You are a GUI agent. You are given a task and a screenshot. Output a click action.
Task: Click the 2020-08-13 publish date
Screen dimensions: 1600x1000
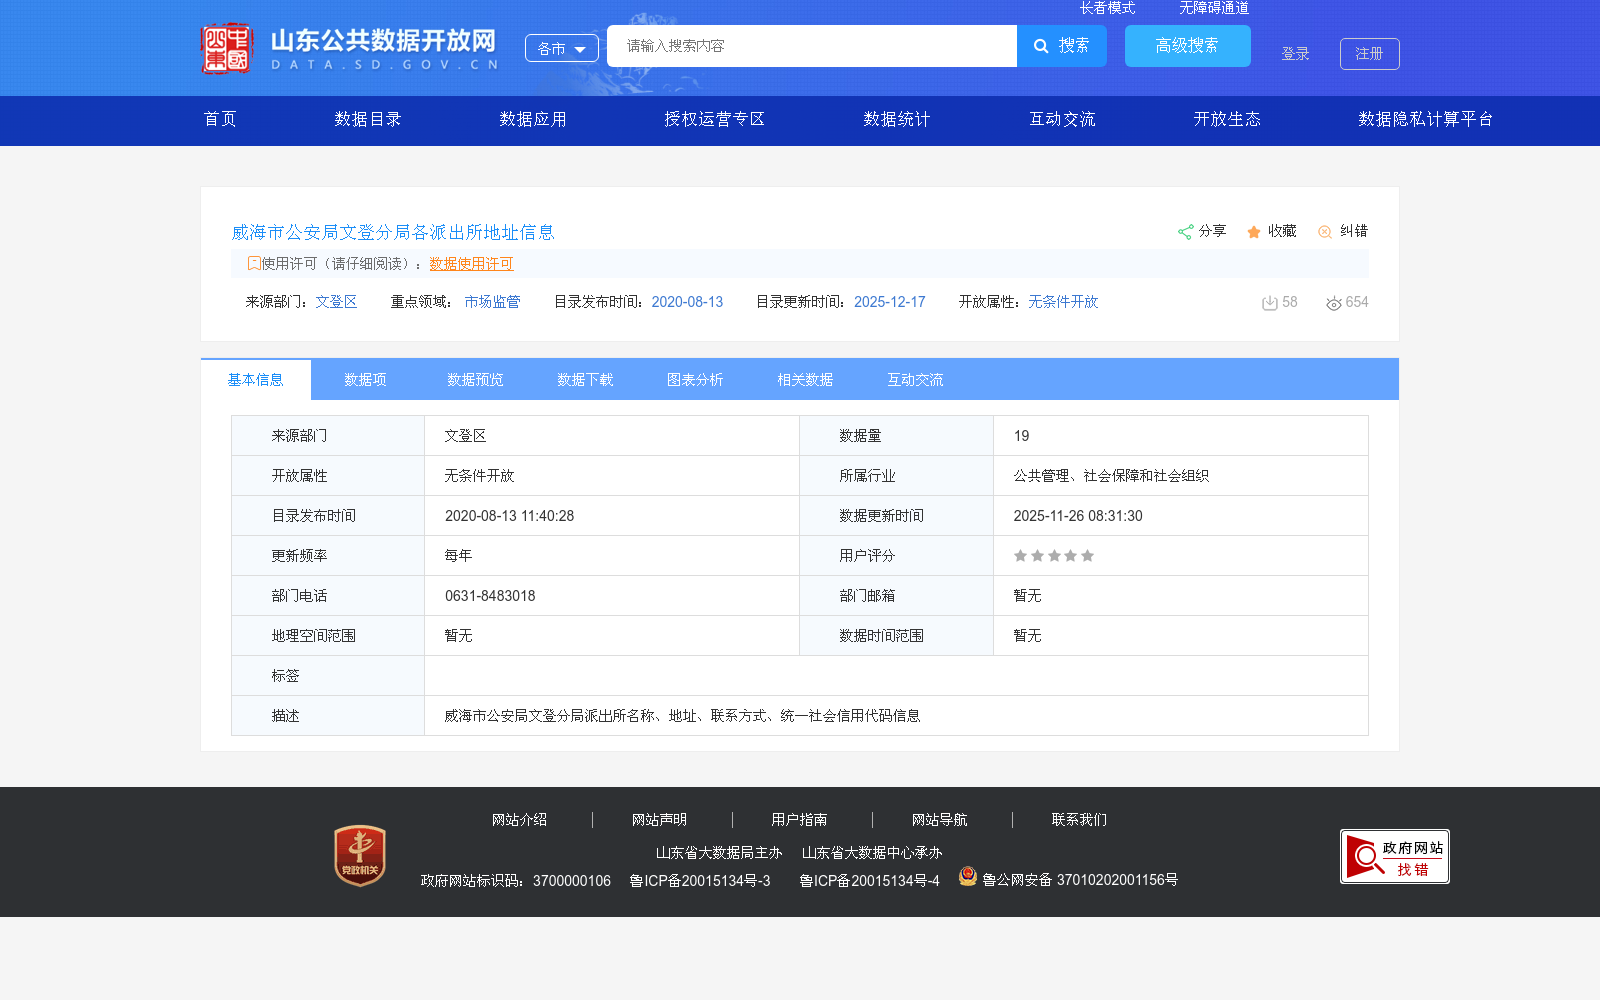click(x=687, y=302)
